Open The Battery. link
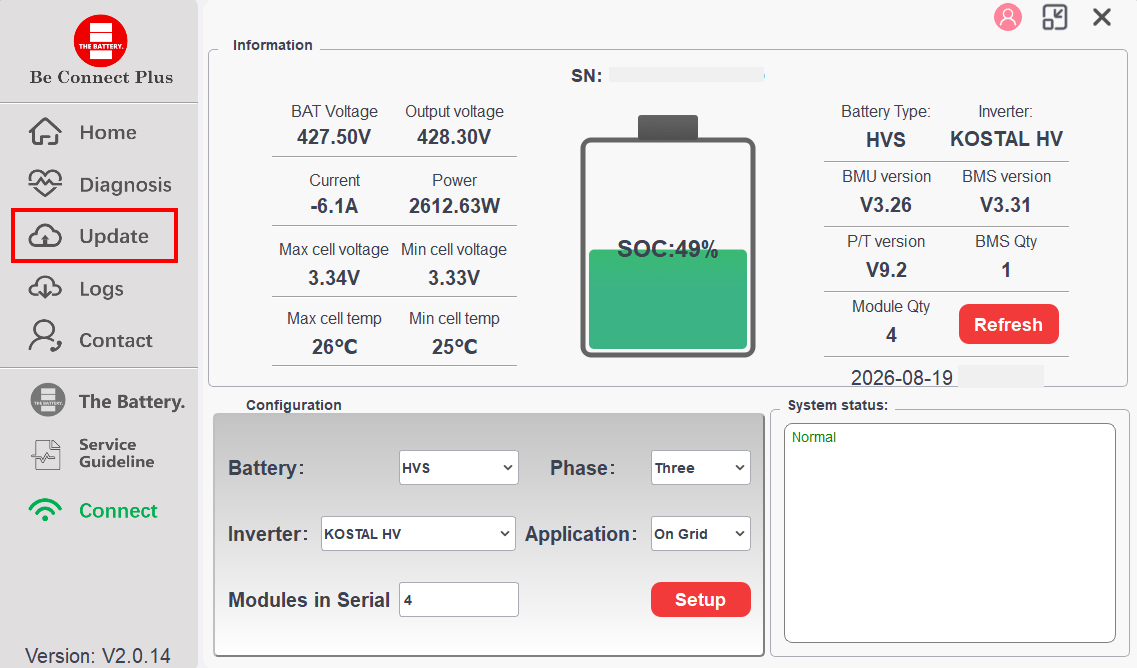This screenshot has width=1137, height=668. [x=132, y=401]
